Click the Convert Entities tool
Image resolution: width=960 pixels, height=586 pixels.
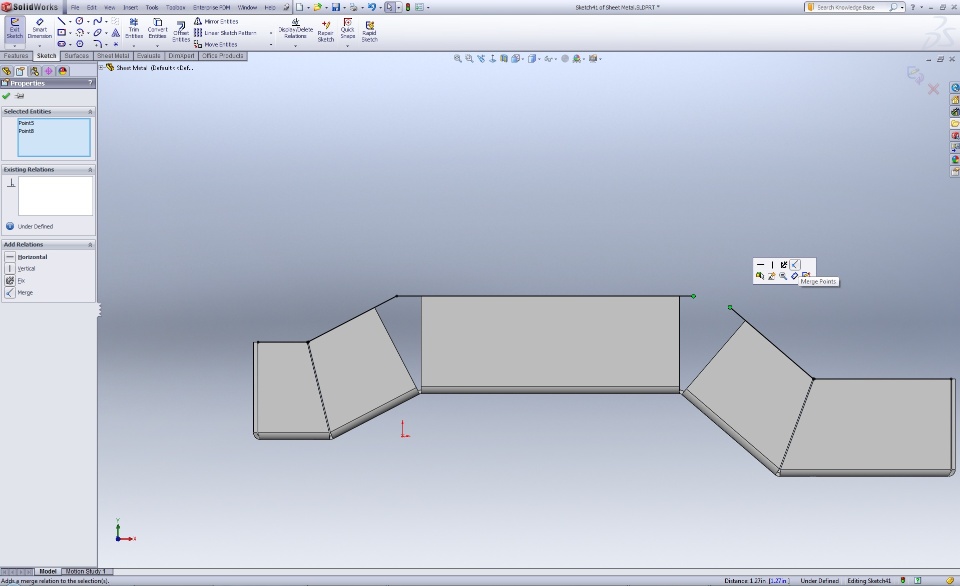[157, 28]
